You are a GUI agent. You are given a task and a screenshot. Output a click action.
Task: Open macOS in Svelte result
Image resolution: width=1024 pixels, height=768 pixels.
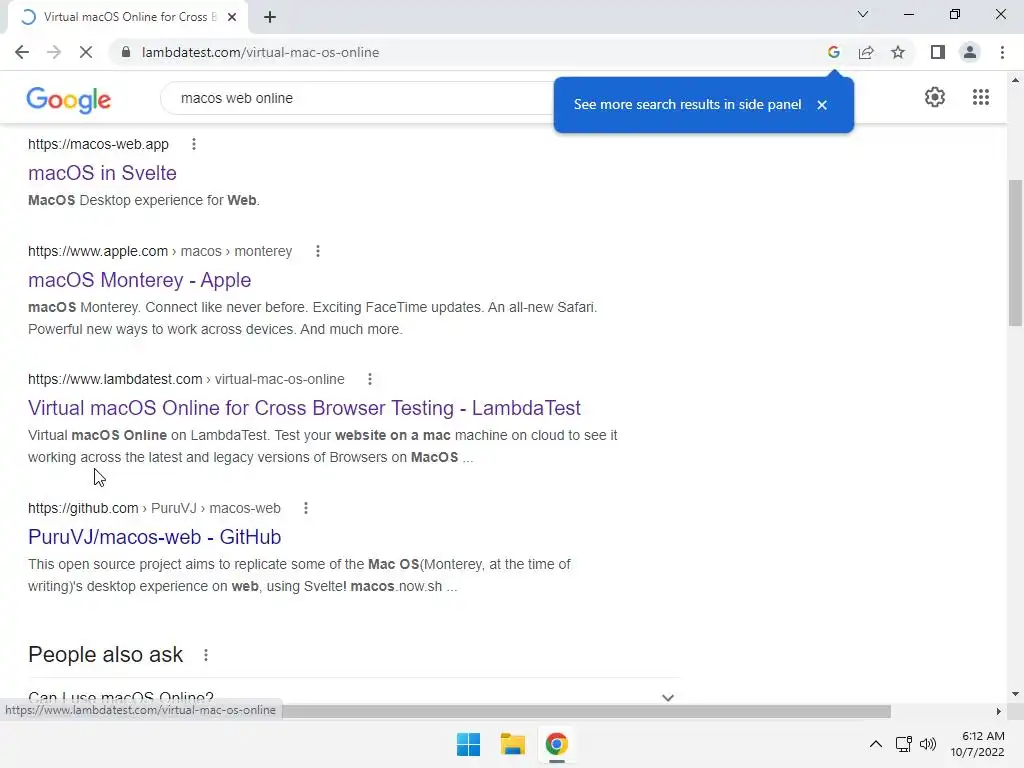pos(103,173)
